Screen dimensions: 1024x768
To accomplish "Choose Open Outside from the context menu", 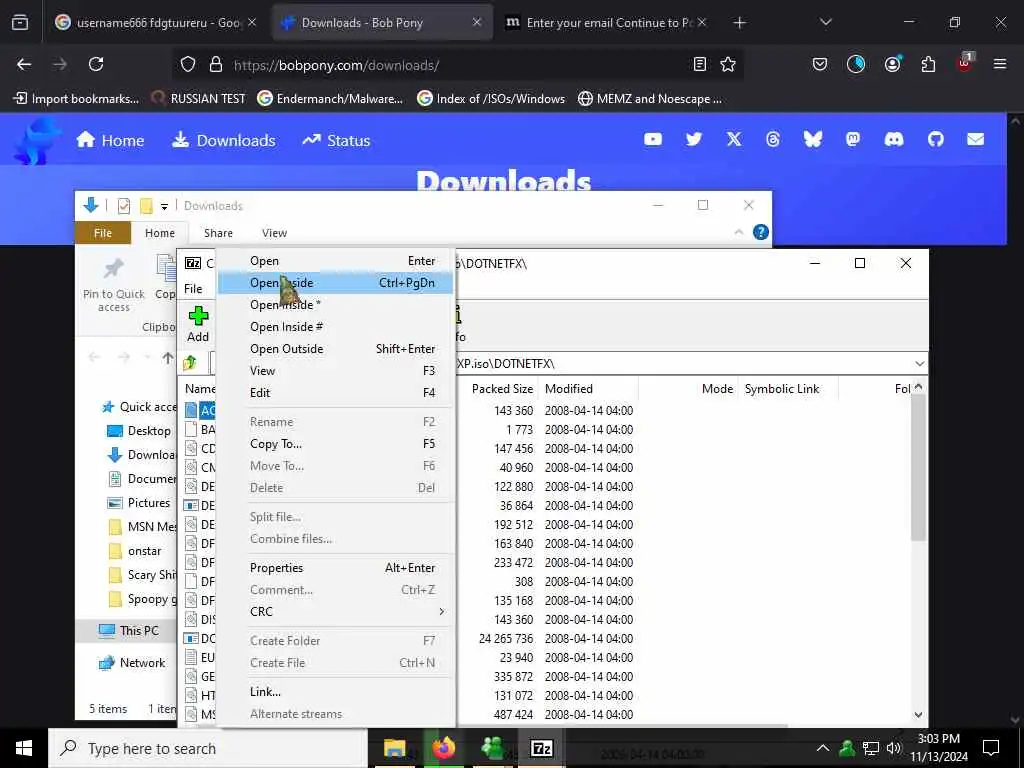I will (335, 349).
